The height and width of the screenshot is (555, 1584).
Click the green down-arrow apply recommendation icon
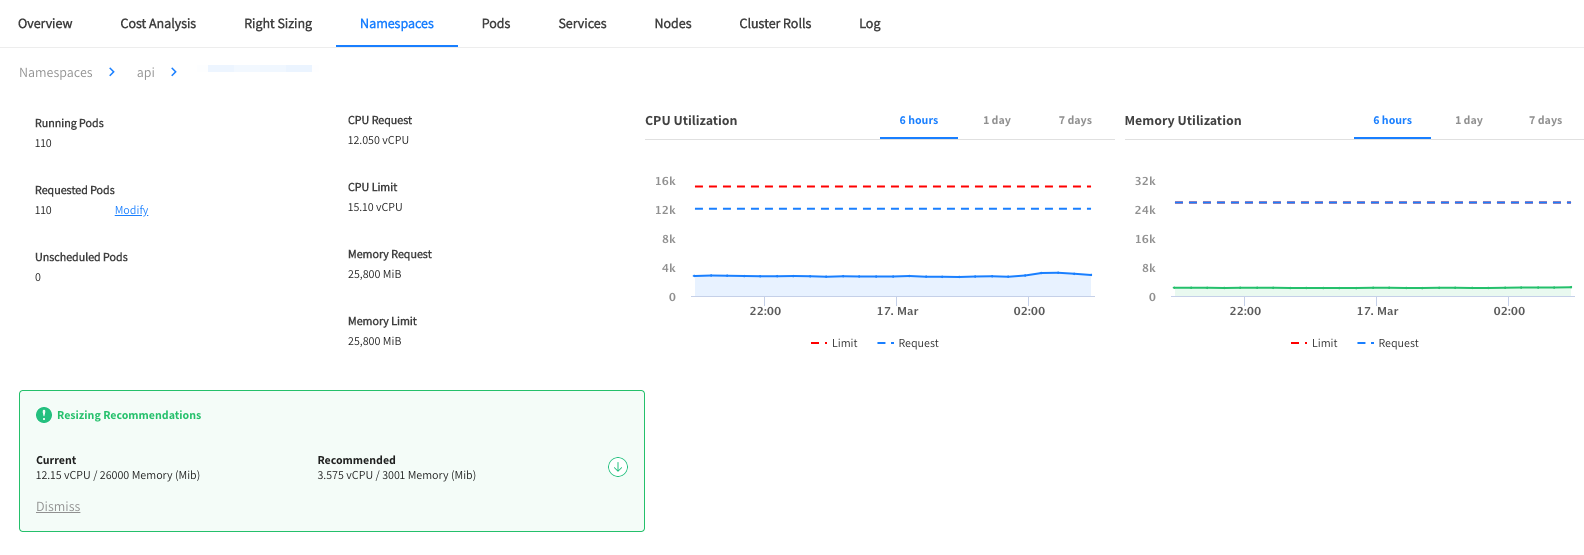pos(618,467)
